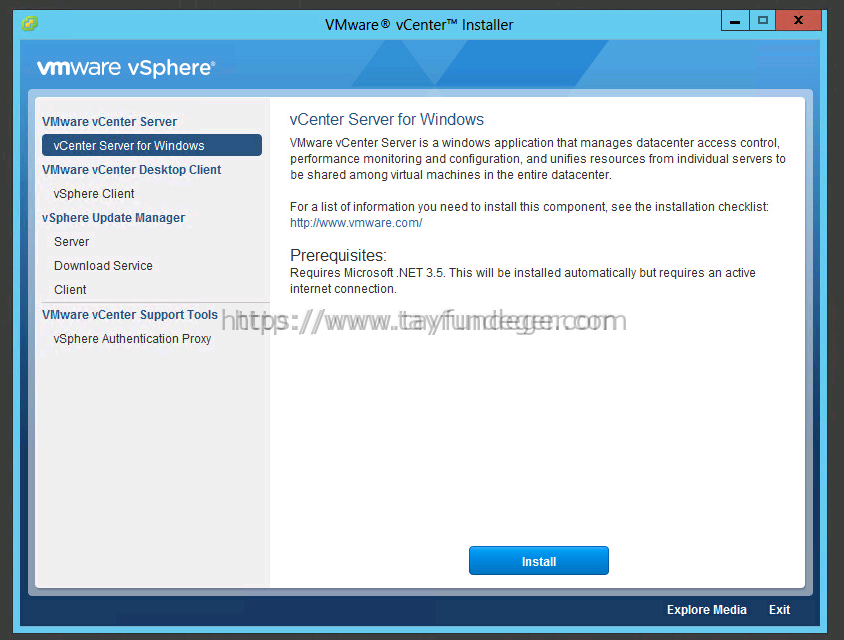The height and width of the screenshot is (640, 844).
Task: Click VMware vCenter Support Tools heading
Action: tap(130, 315)
